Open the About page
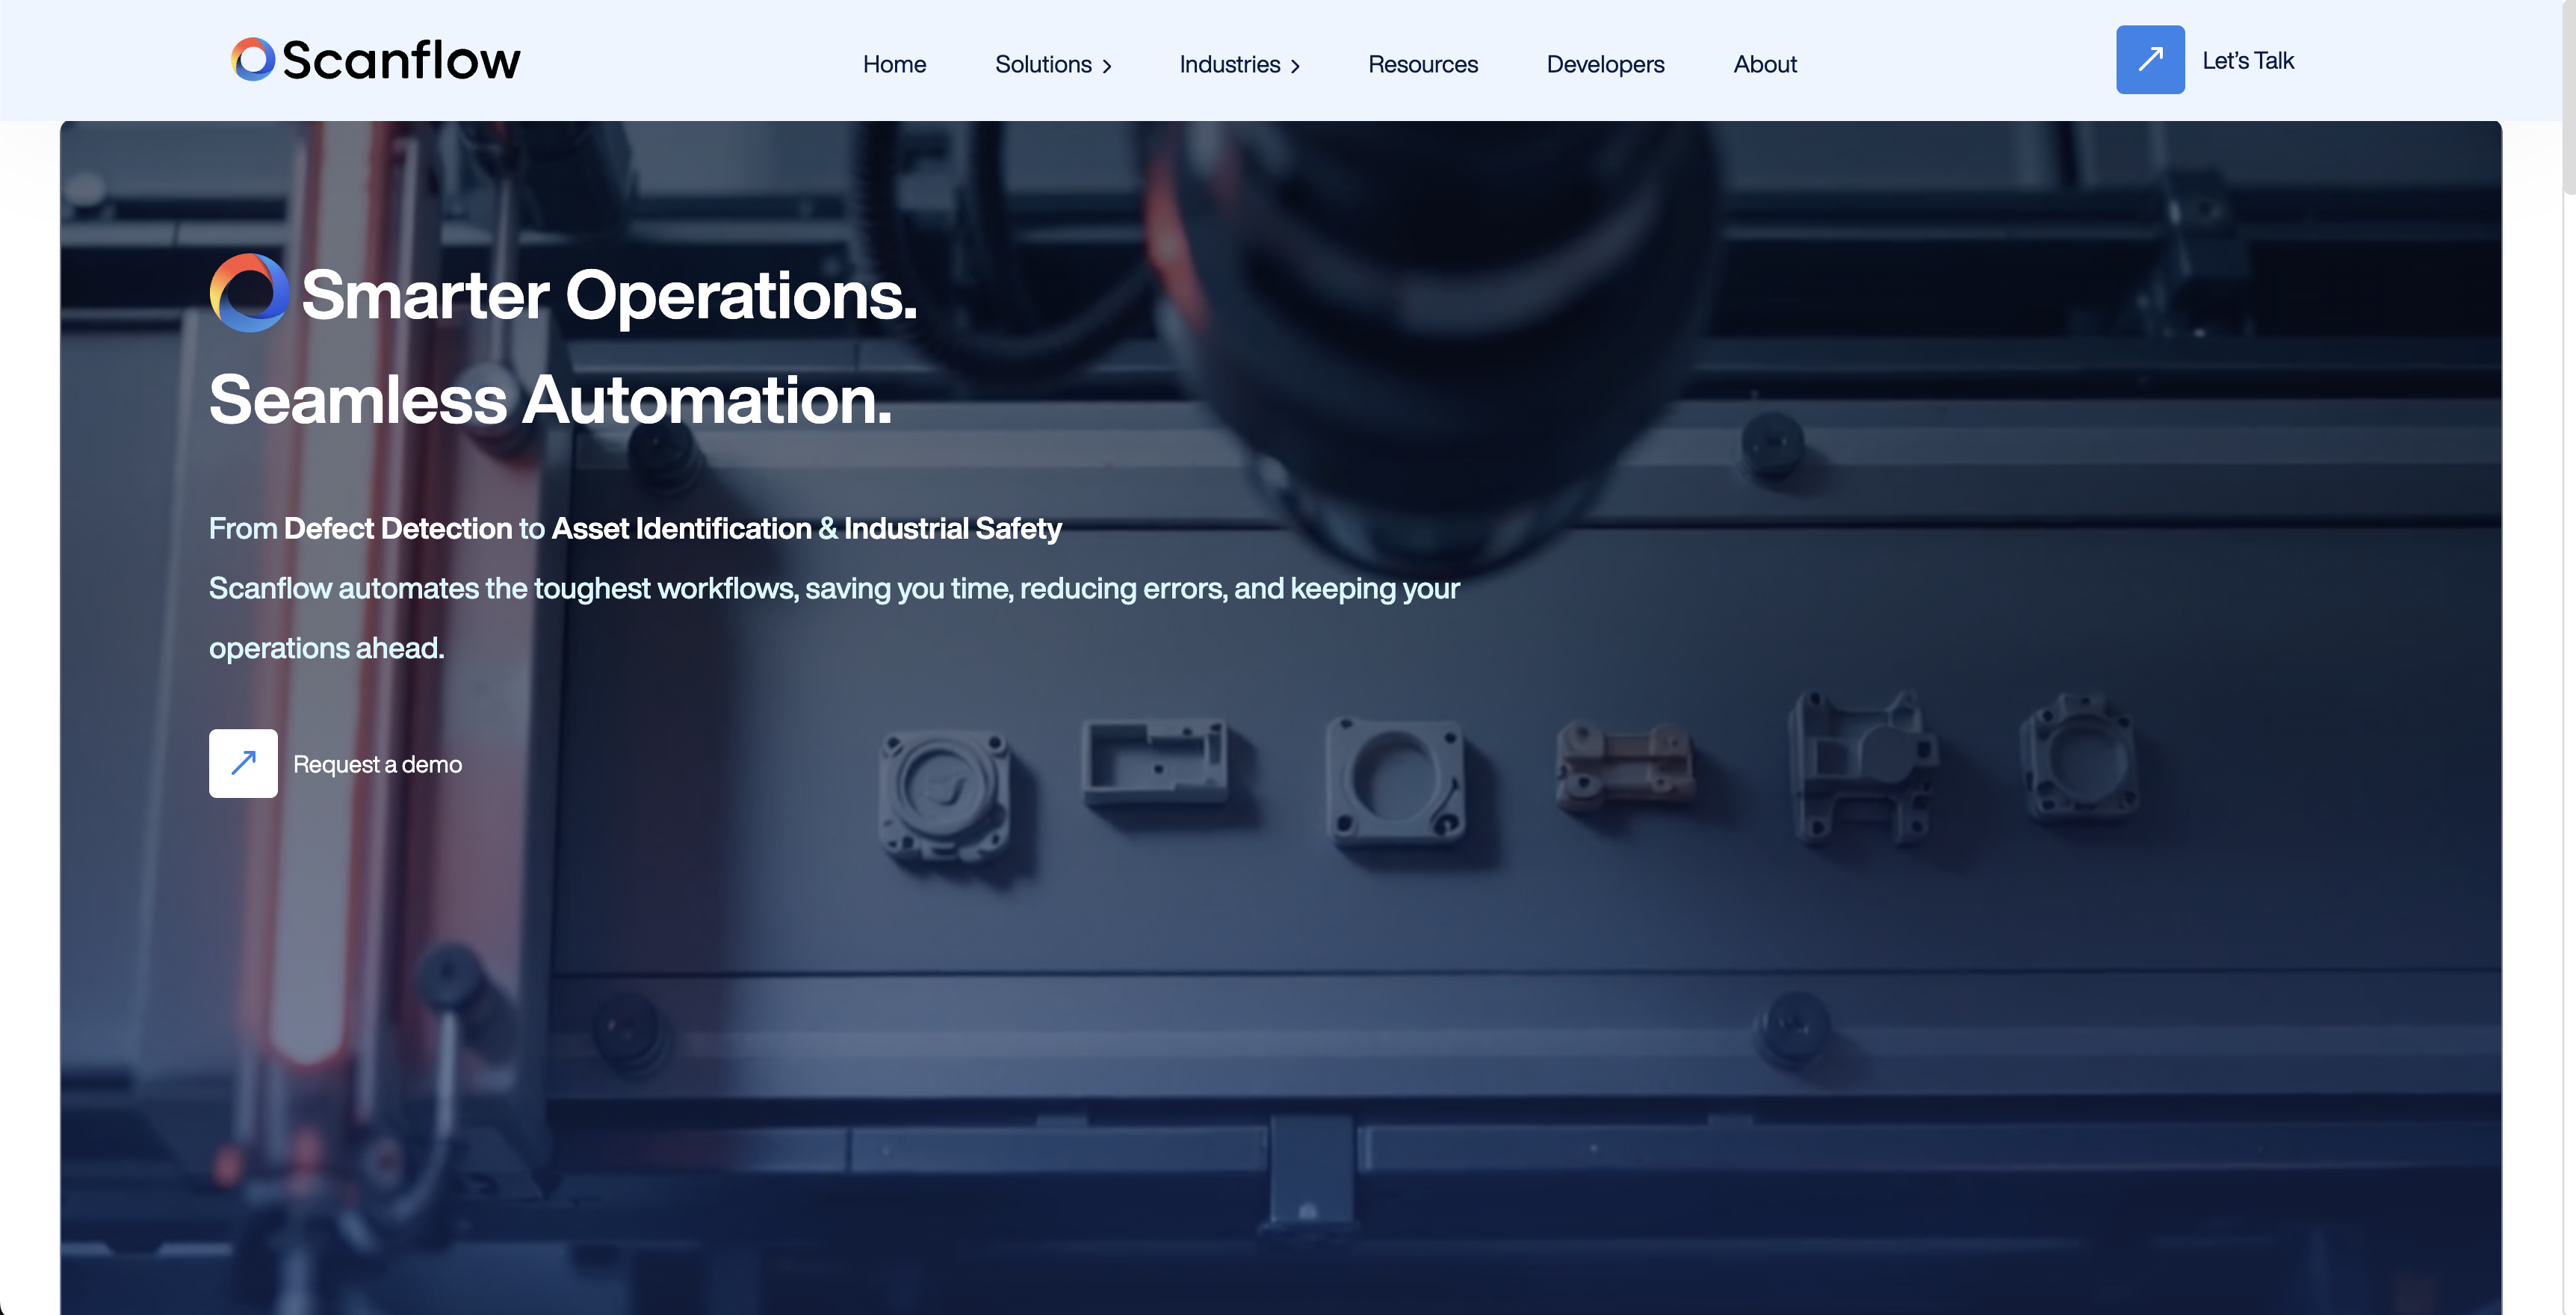2576x1315 pixels. 1764,64
